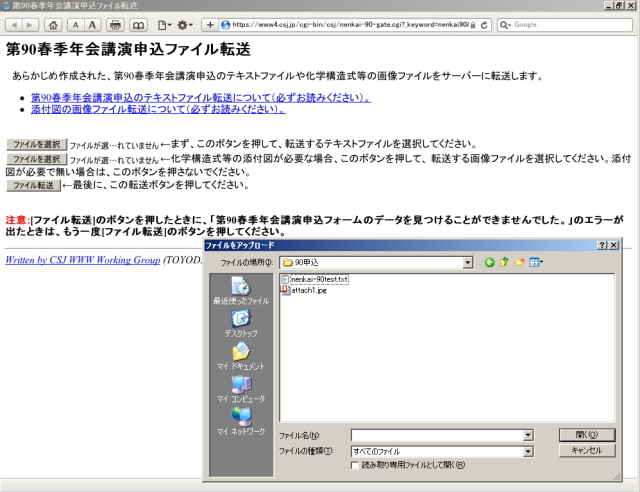Go to デスクトップ in the places bar
640x492 pixels.
coord(240,323)
